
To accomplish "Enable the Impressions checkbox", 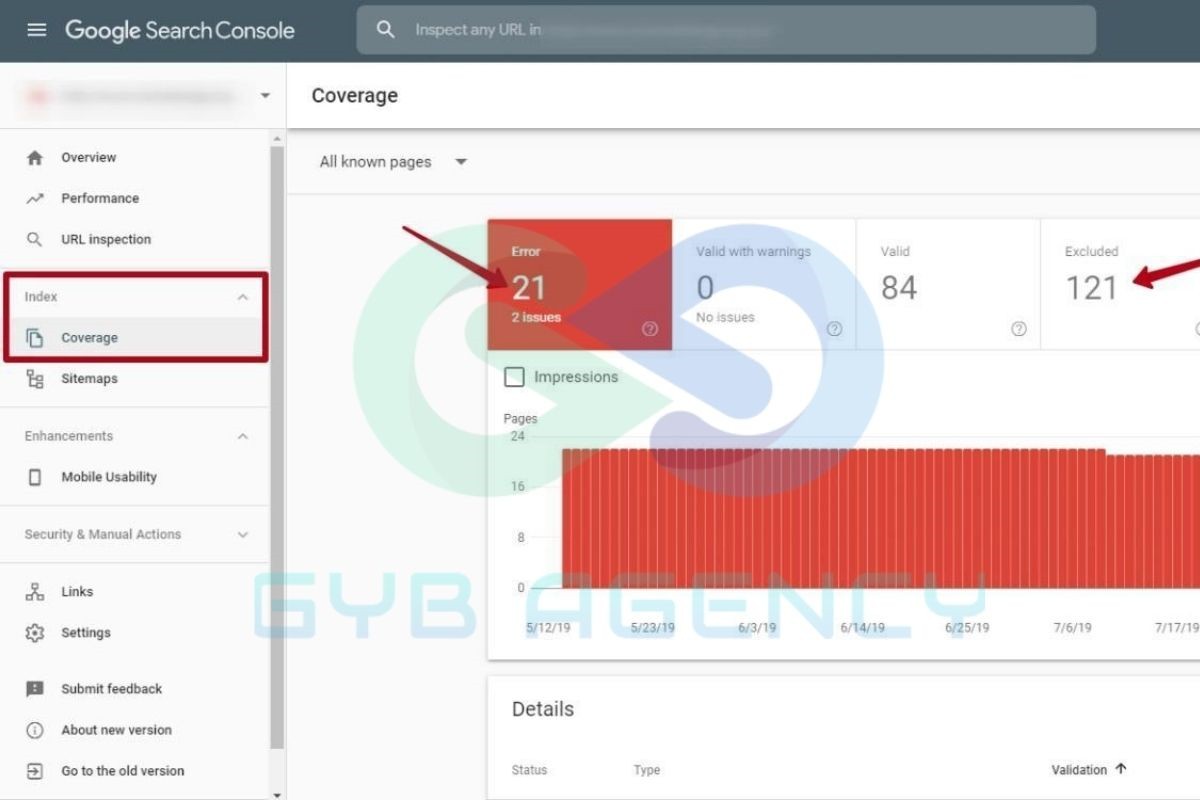I will [x=514, y=377].
